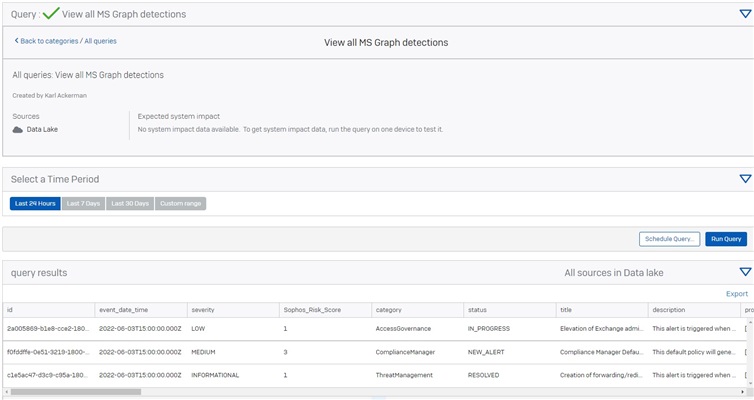The width and height of the screenshot is (754, 400).
Task: Sort by the id column header
Action: [49, 310]
